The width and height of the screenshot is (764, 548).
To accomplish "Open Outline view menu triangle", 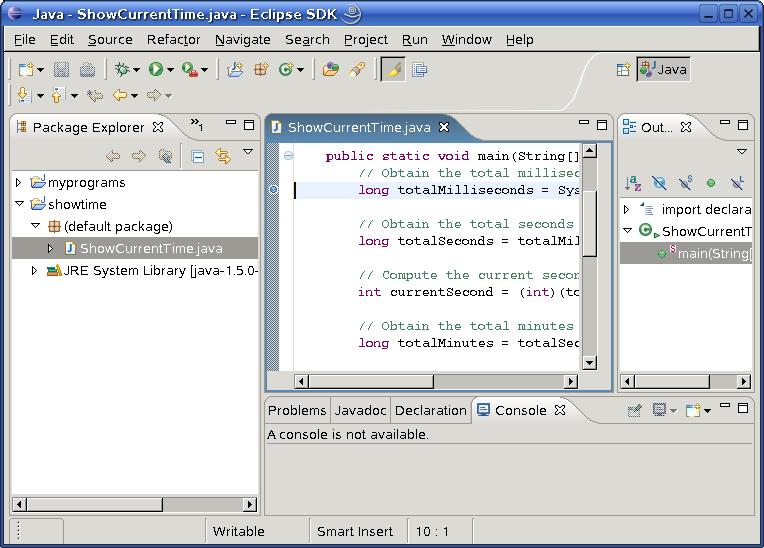I will pyautogui.click(x=742, y=151).
